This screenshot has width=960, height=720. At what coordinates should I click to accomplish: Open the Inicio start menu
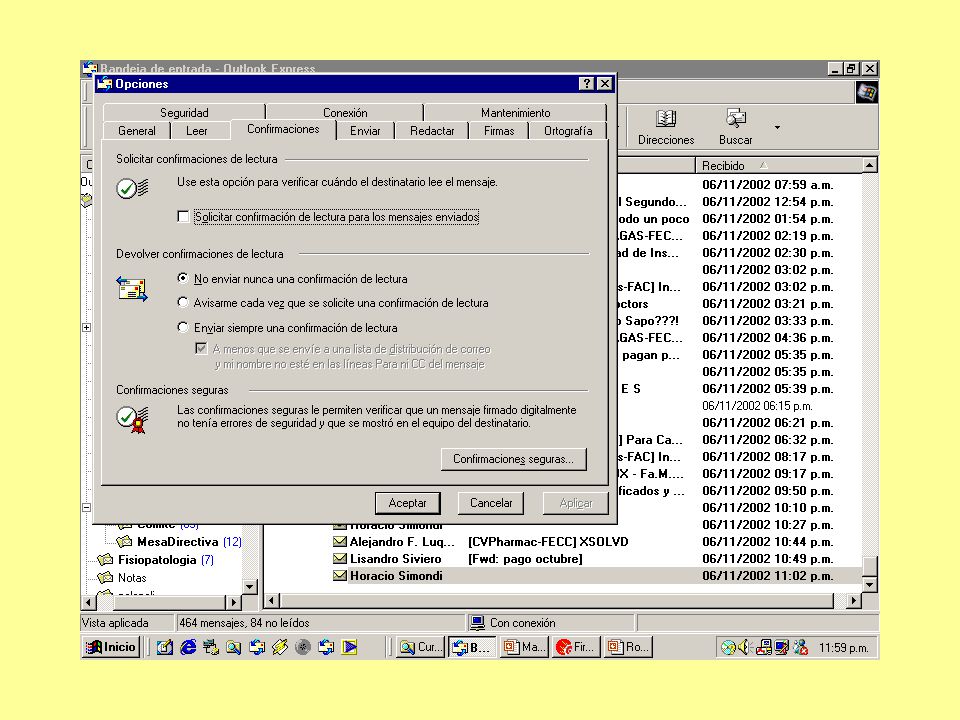tap(111, 647)
